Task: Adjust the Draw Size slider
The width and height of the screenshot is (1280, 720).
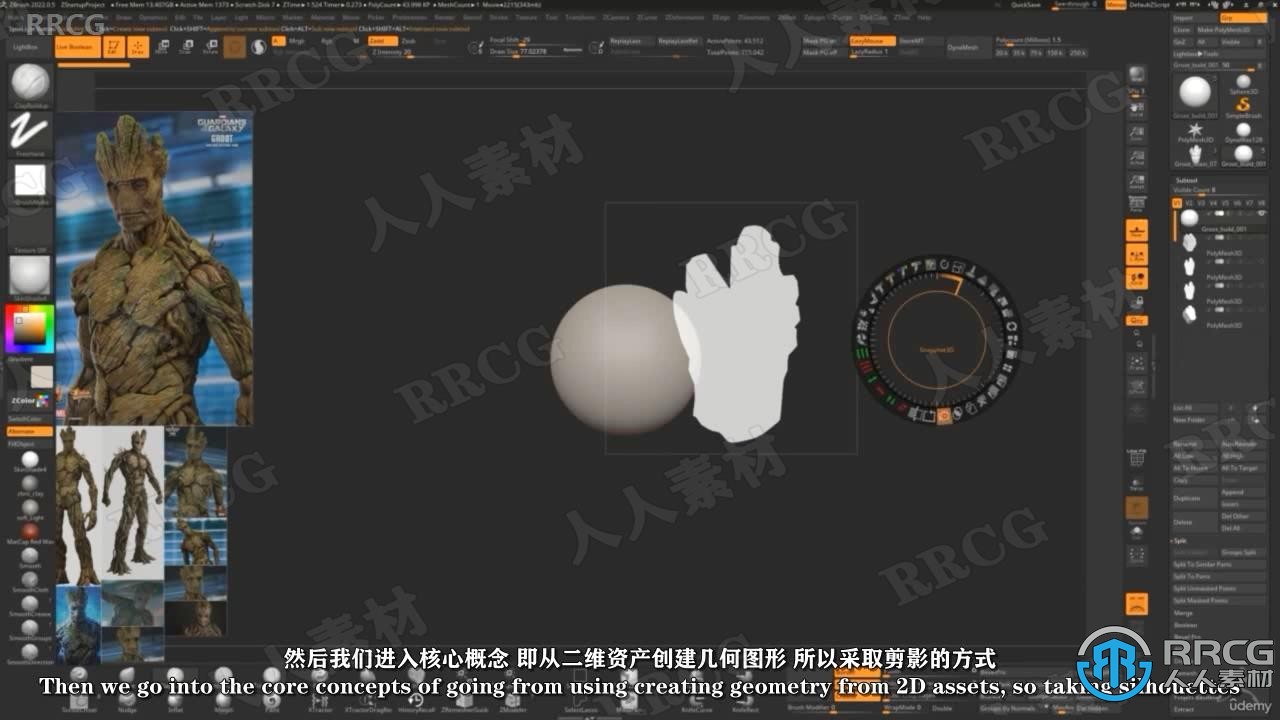Action: (x=537, y=50)
